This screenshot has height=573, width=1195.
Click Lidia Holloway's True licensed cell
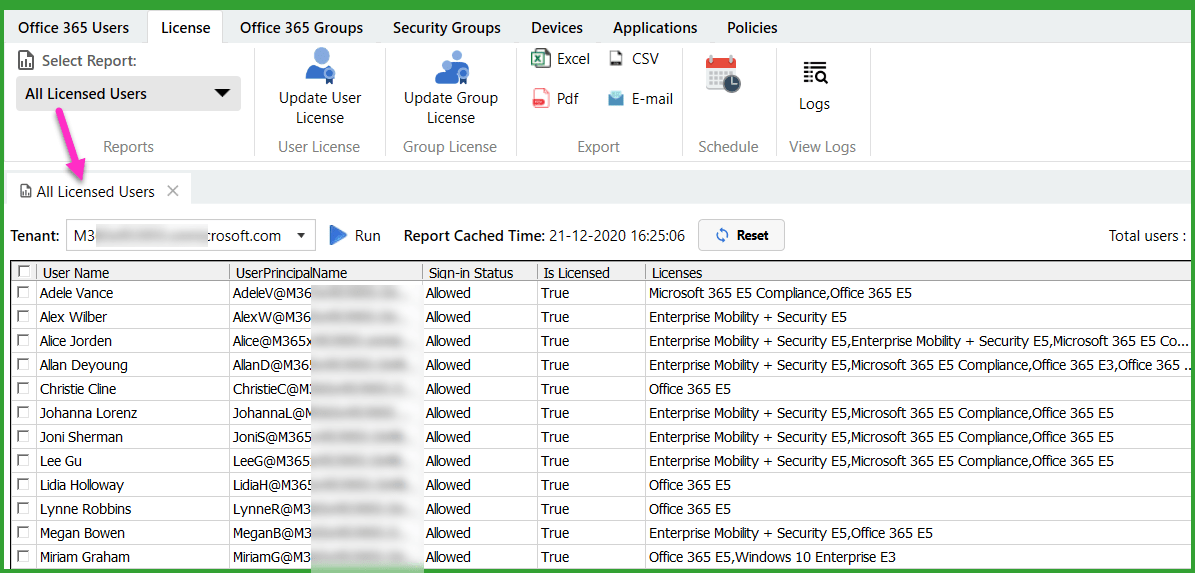(591, 485)
